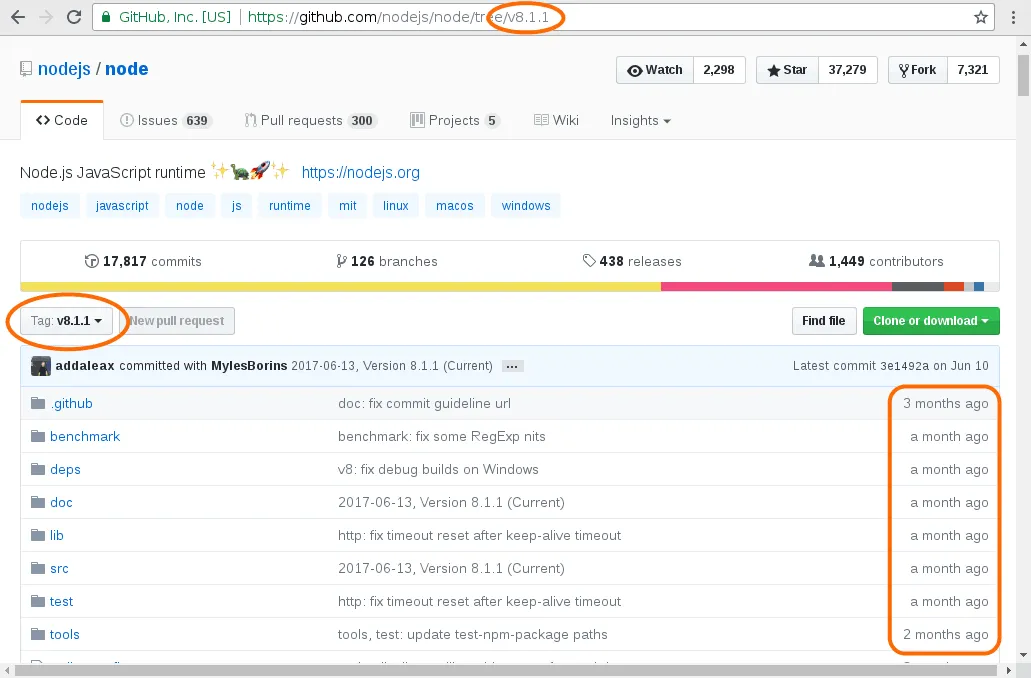Screen dimensions: 1031x678
Task: Click the Watch eye icon
Action: pos(636,70)
